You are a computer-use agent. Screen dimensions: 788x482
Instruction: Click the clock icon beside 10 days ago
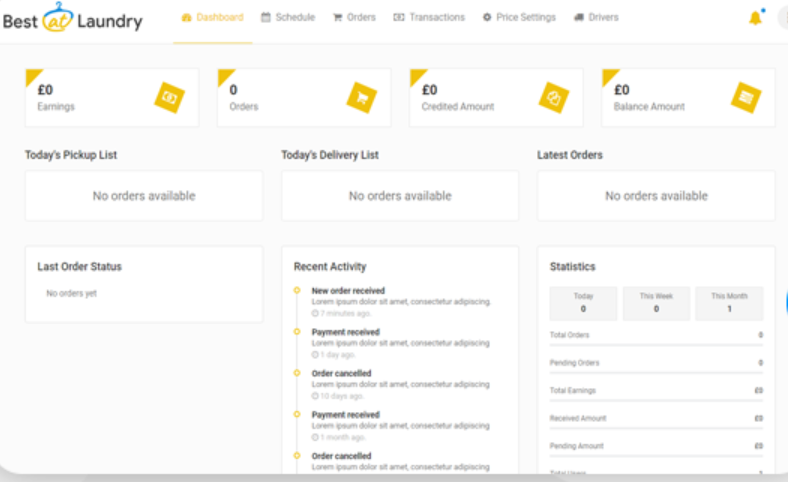pos(315,396)
